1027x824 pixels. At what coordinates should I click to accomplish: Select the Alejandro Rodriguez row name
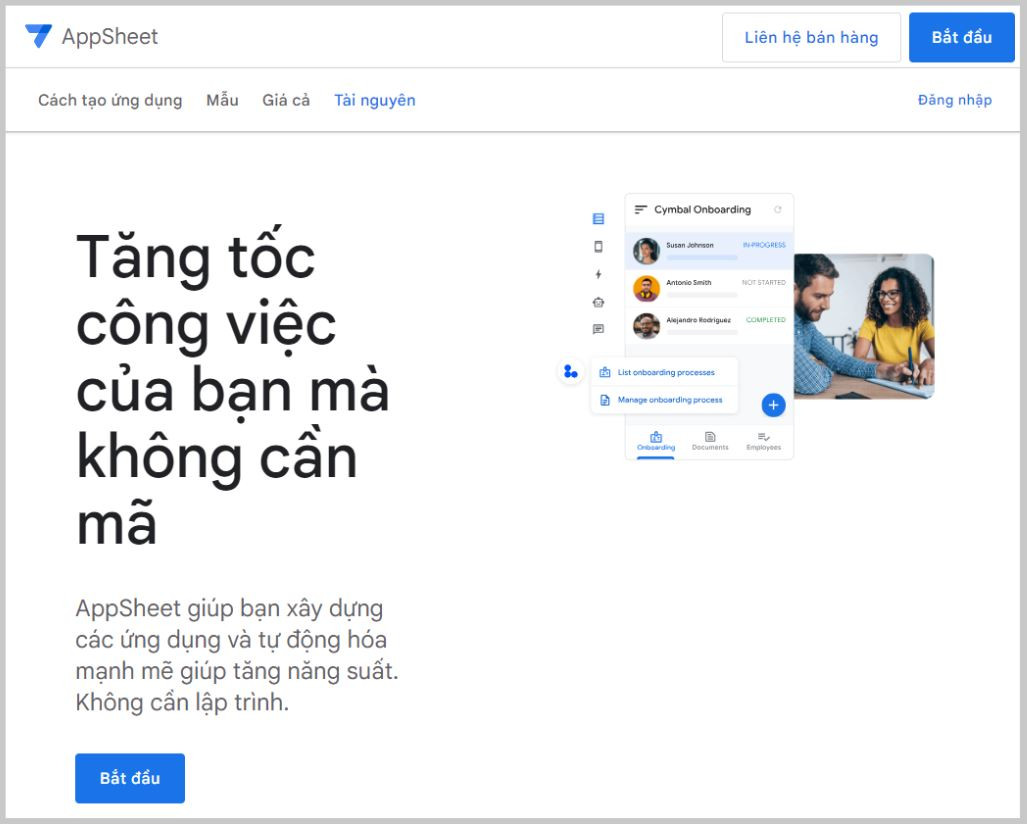click(x=698, y=320)
